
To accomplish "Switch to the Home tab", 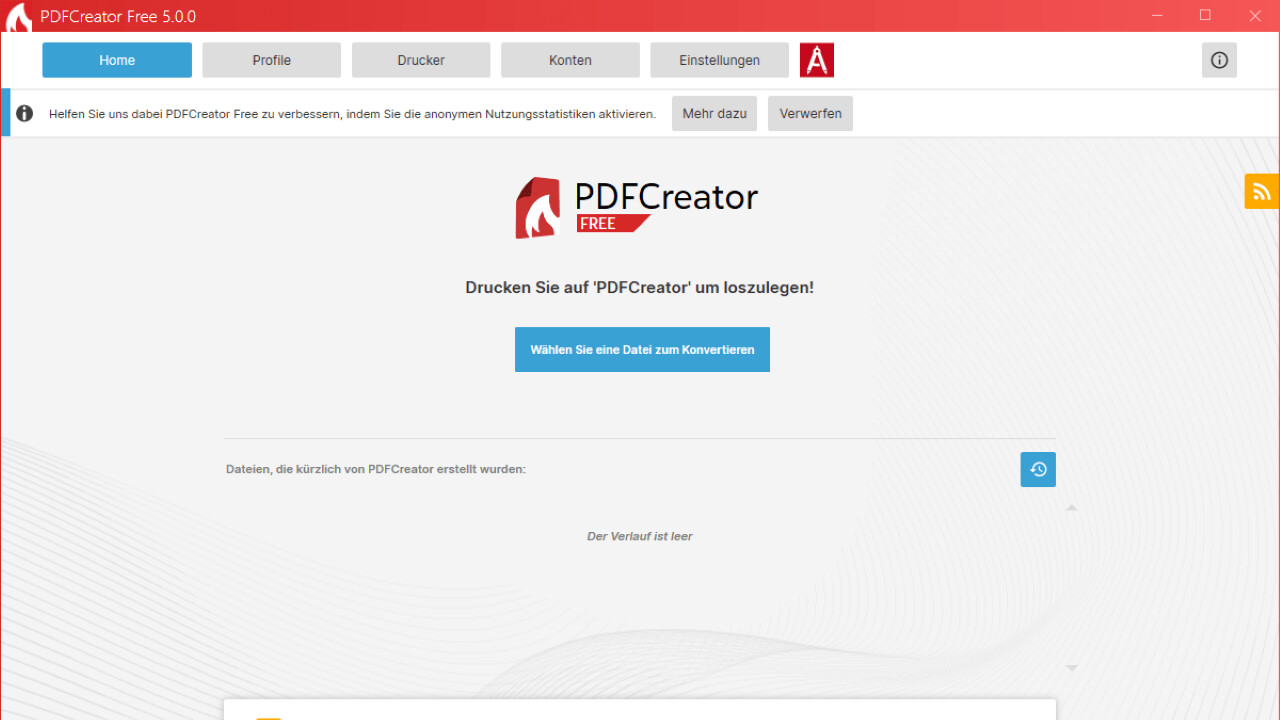I will tap(117, 60).
